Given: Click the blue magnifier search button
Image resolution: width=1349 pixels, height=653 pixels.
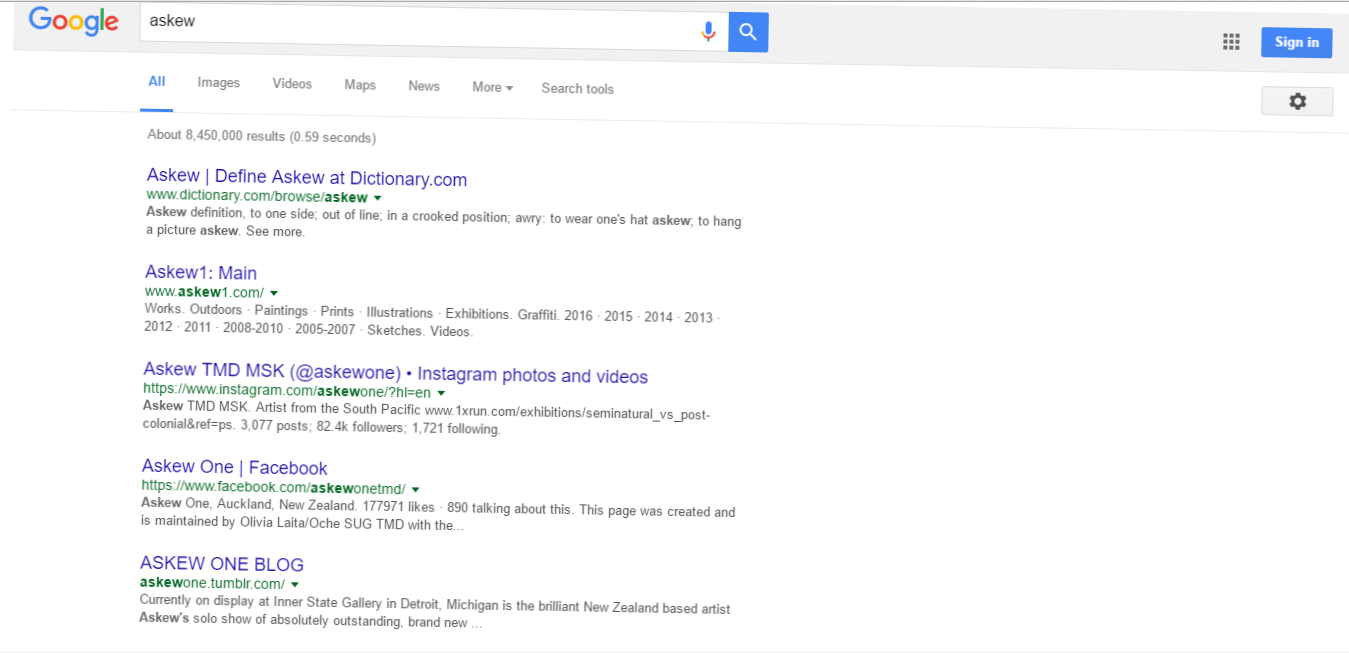Looking at the screenshot, I should 748,33.
